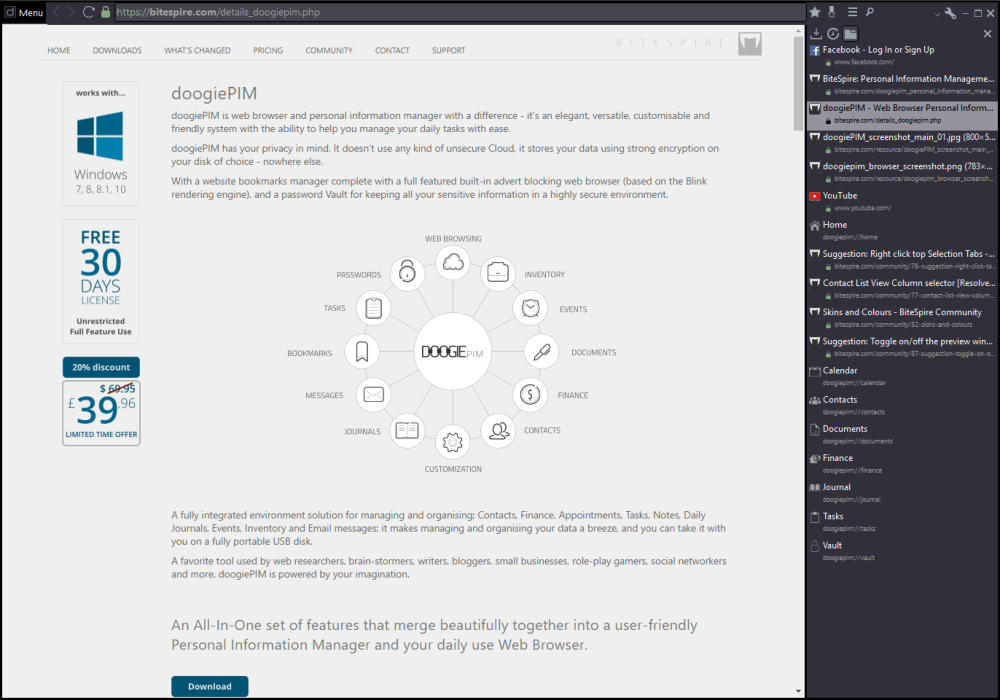Close the side tabs panel
Image resolution: width=1000 pixels, height=700 pixels.
[987, 34]
